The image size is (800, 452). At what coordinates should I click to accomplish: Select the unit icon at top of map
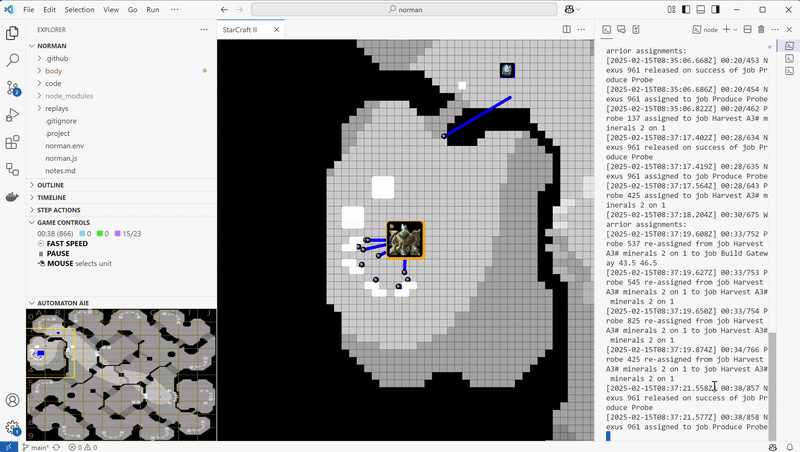[507, 70]
